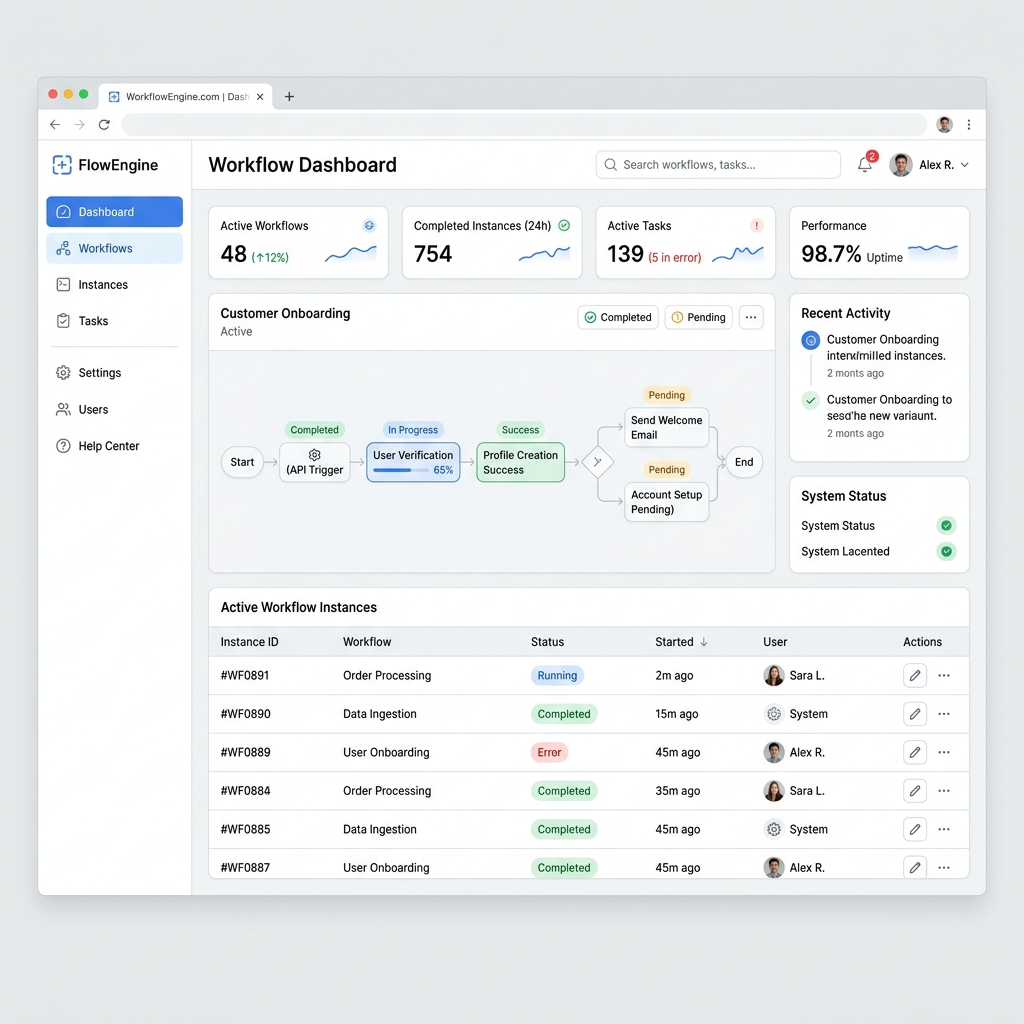Go back in browser
Viewport: 1024px width, 1024px height.
pyautogui.click(x=55, y=124)
